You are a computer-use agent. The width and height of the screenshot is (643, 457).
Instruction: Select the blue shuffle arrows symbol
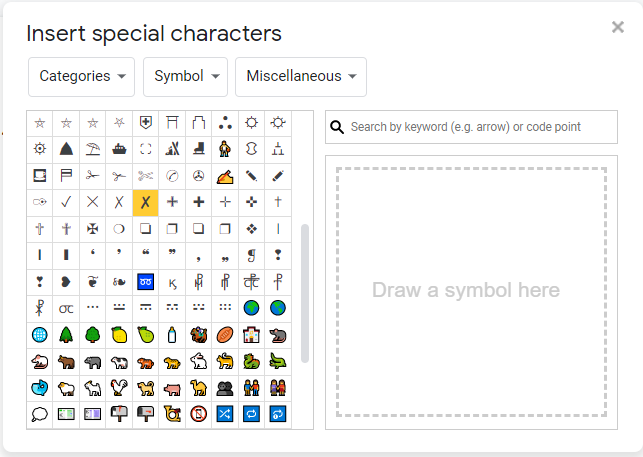click(x=225, y=414)
